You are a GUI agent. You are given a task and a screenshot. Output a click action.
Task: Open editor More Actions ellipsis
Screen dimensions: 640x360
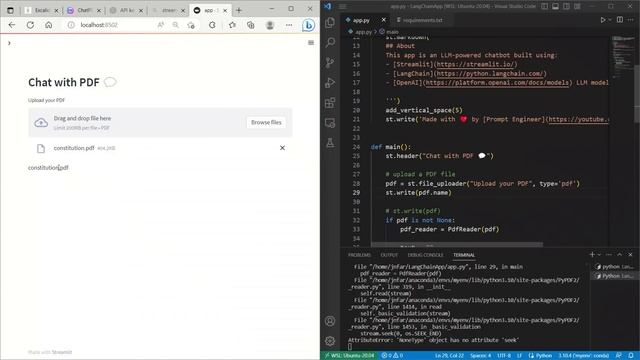pos(631,20)
